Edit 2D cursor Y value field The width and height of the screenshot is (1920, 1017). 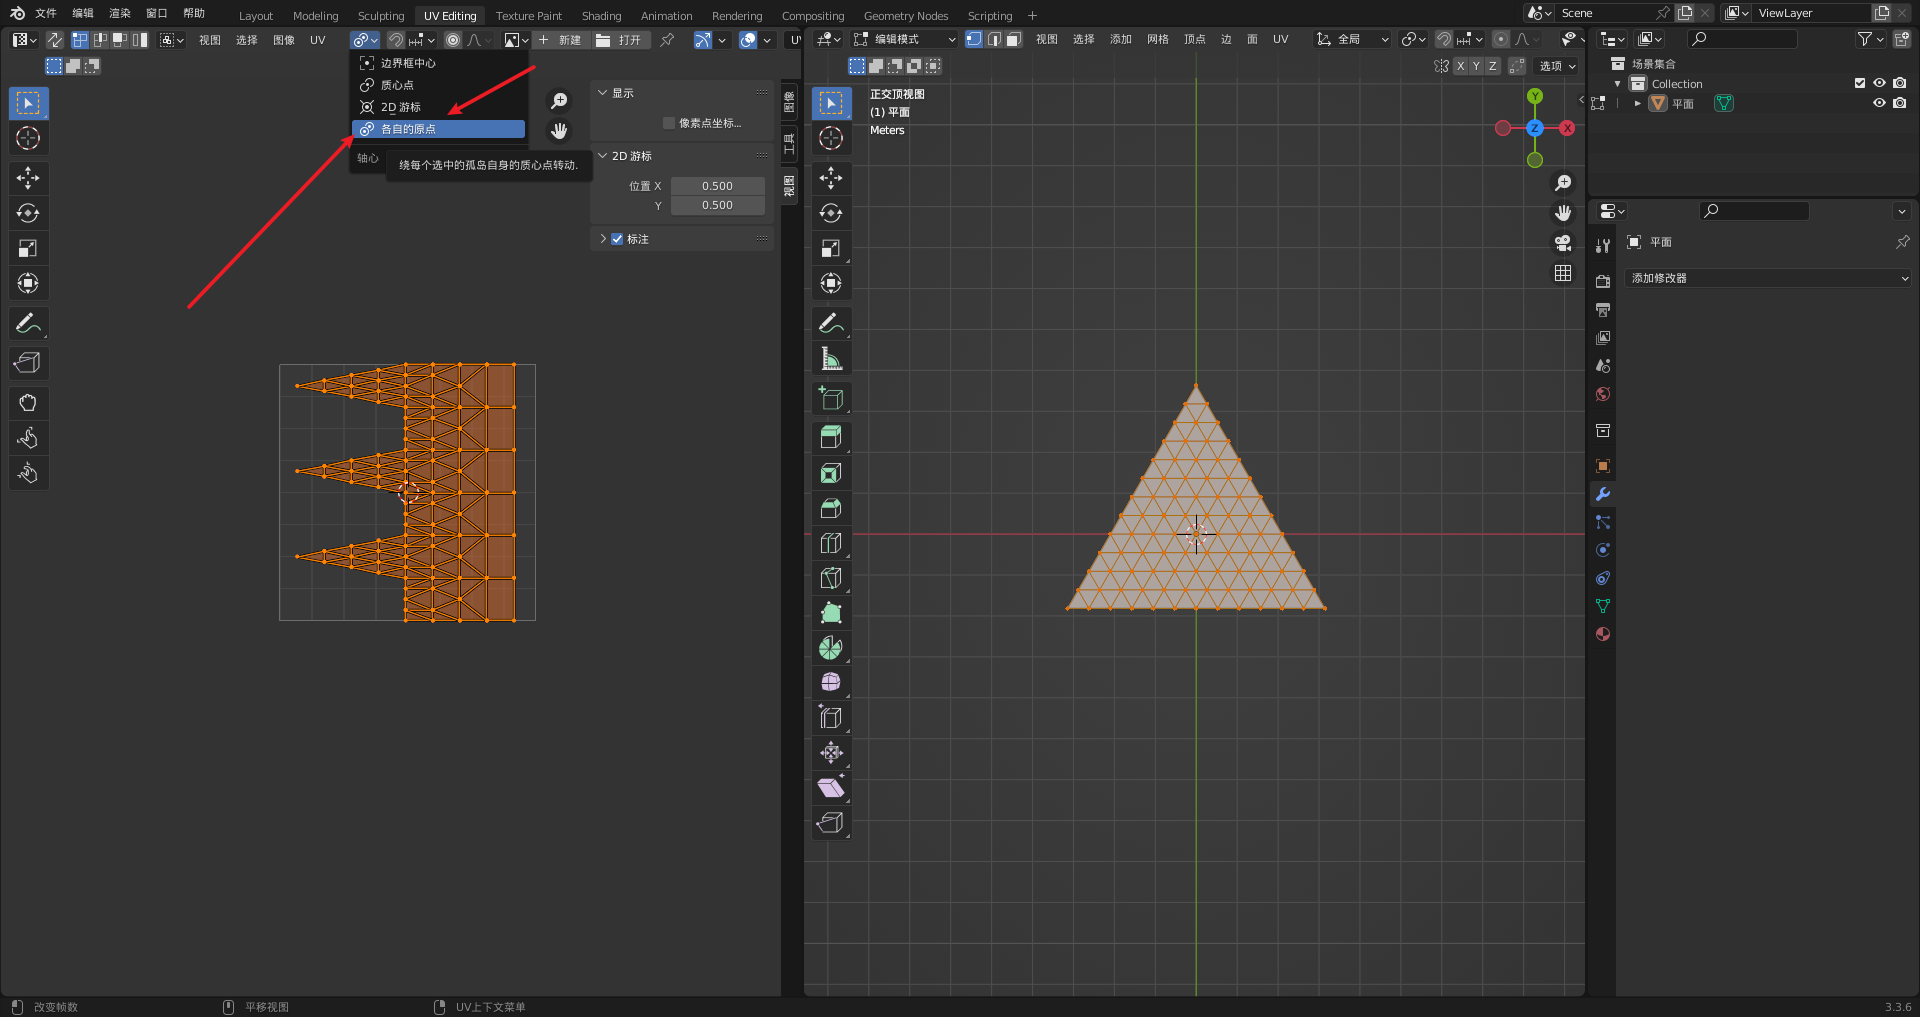[x=717, y=205]
